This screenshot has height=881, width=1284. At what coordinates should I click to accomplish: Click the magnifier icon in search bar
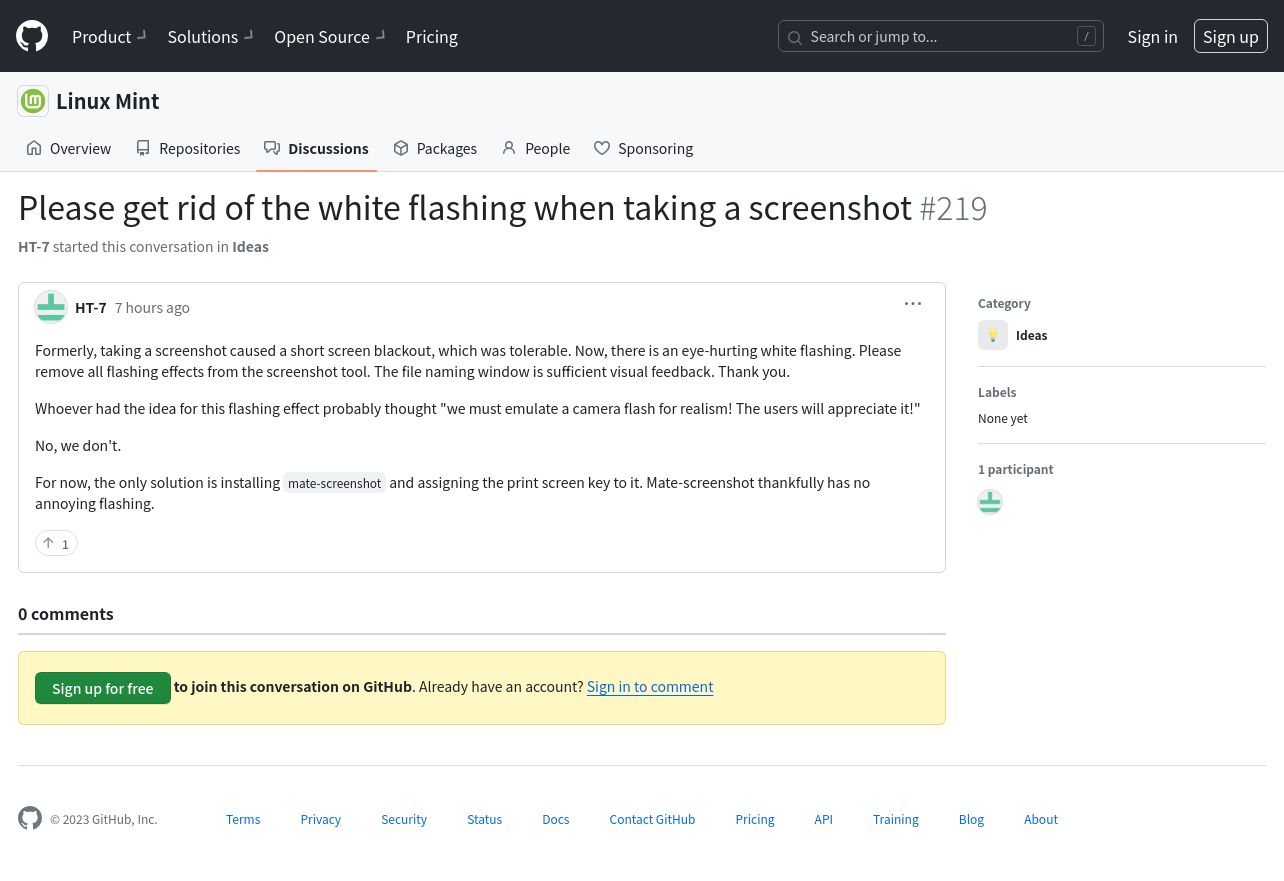point(795,37)
